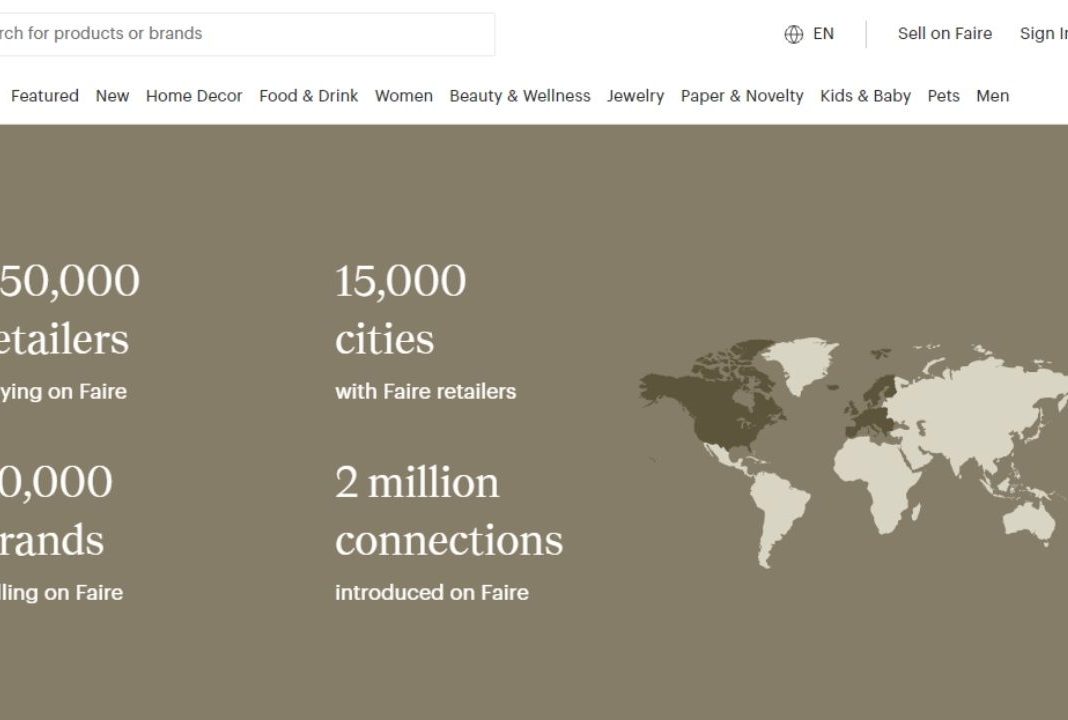
Task: Click the "connections" heading text
Action: [x=449, y=540]
